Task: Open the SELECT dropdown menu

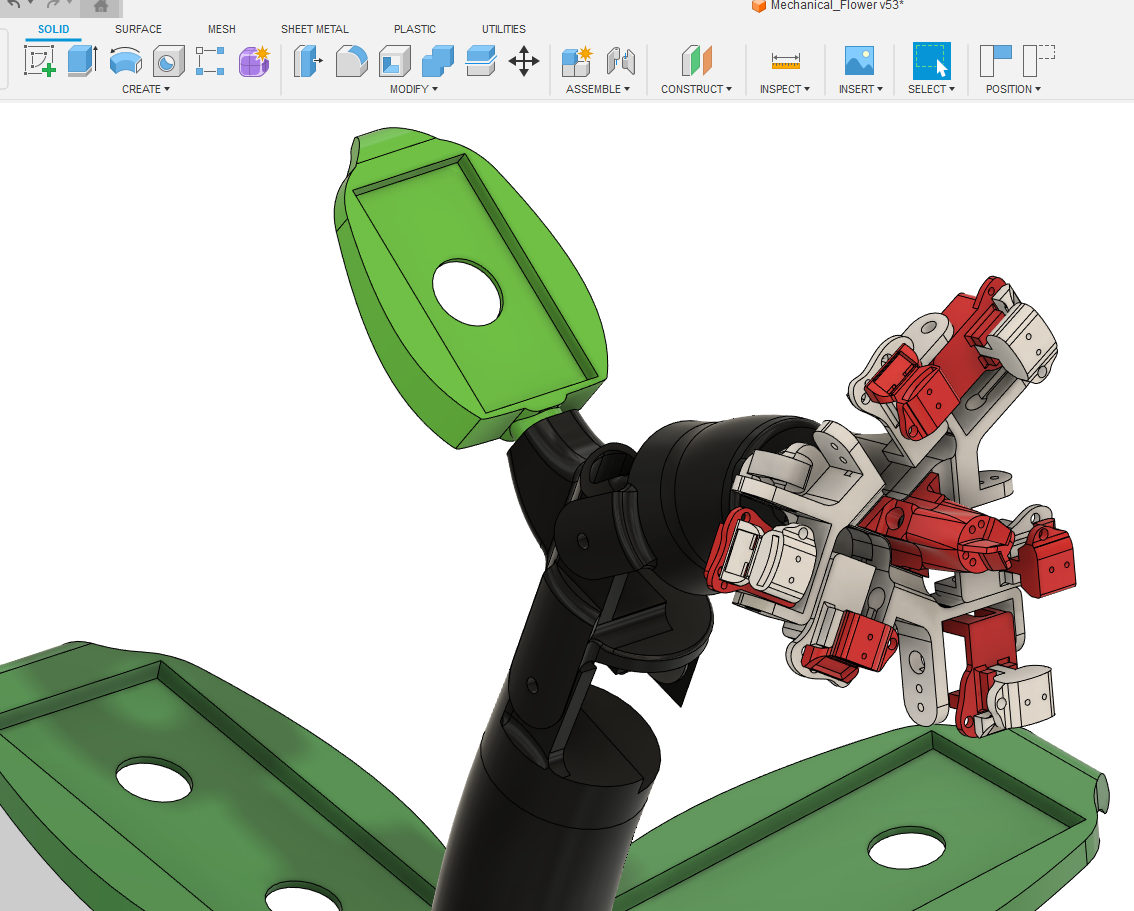Action: [x=932, y=89]
